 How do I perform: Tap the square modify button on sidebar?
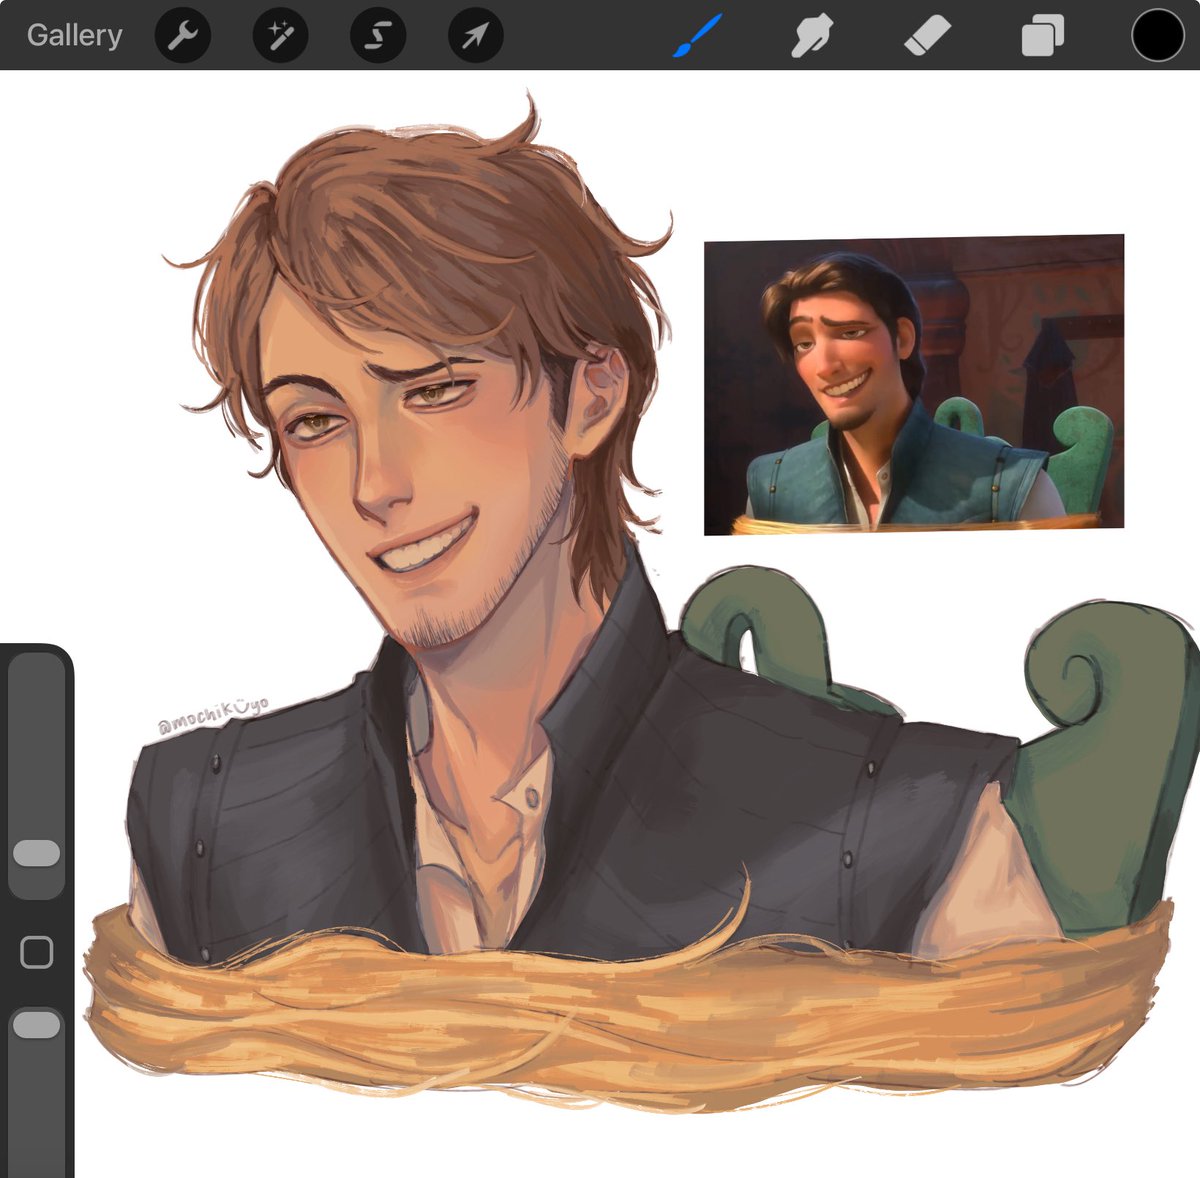click(x=37, y=952)
